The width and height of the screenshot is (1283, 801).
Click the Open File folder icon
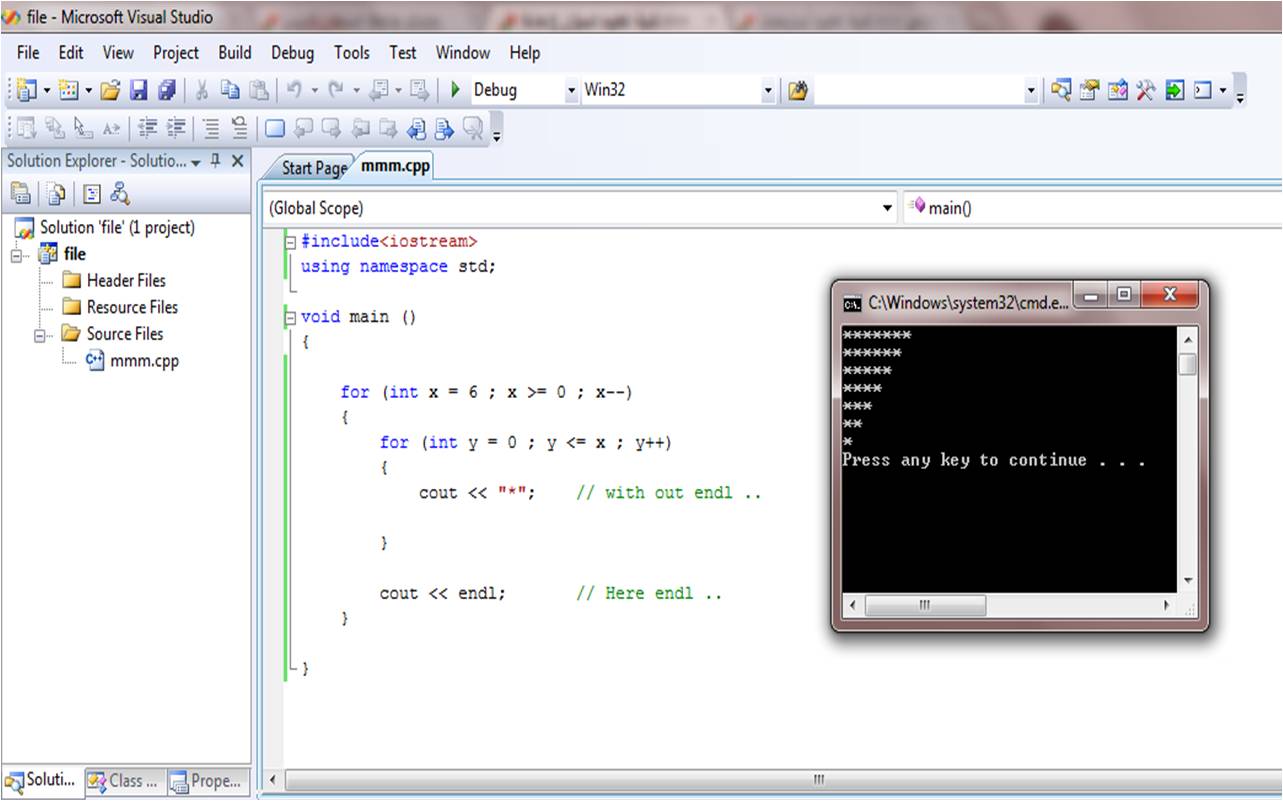[110, 90]
